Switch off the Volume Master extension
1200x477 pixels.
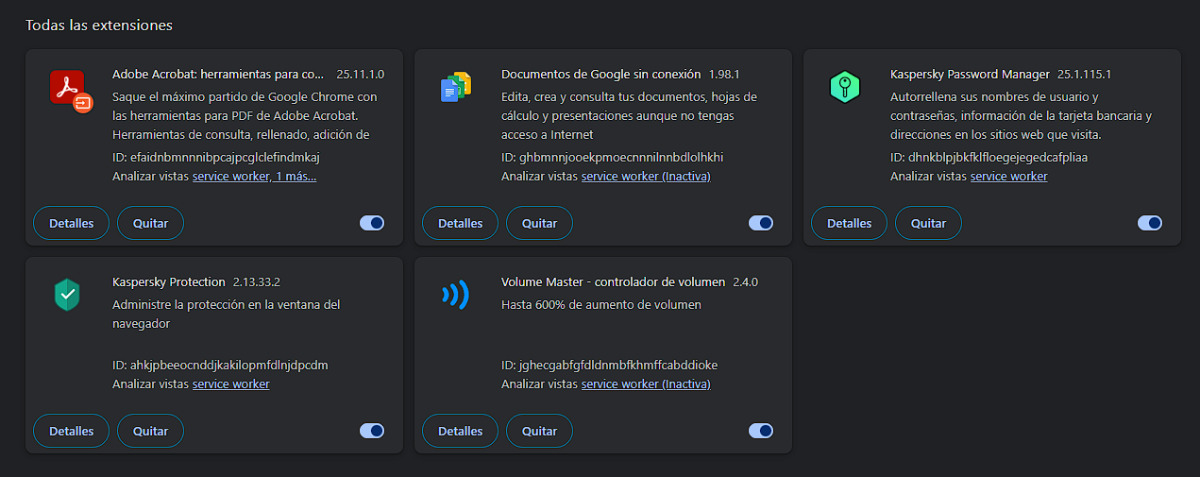(x=761, y=431)
